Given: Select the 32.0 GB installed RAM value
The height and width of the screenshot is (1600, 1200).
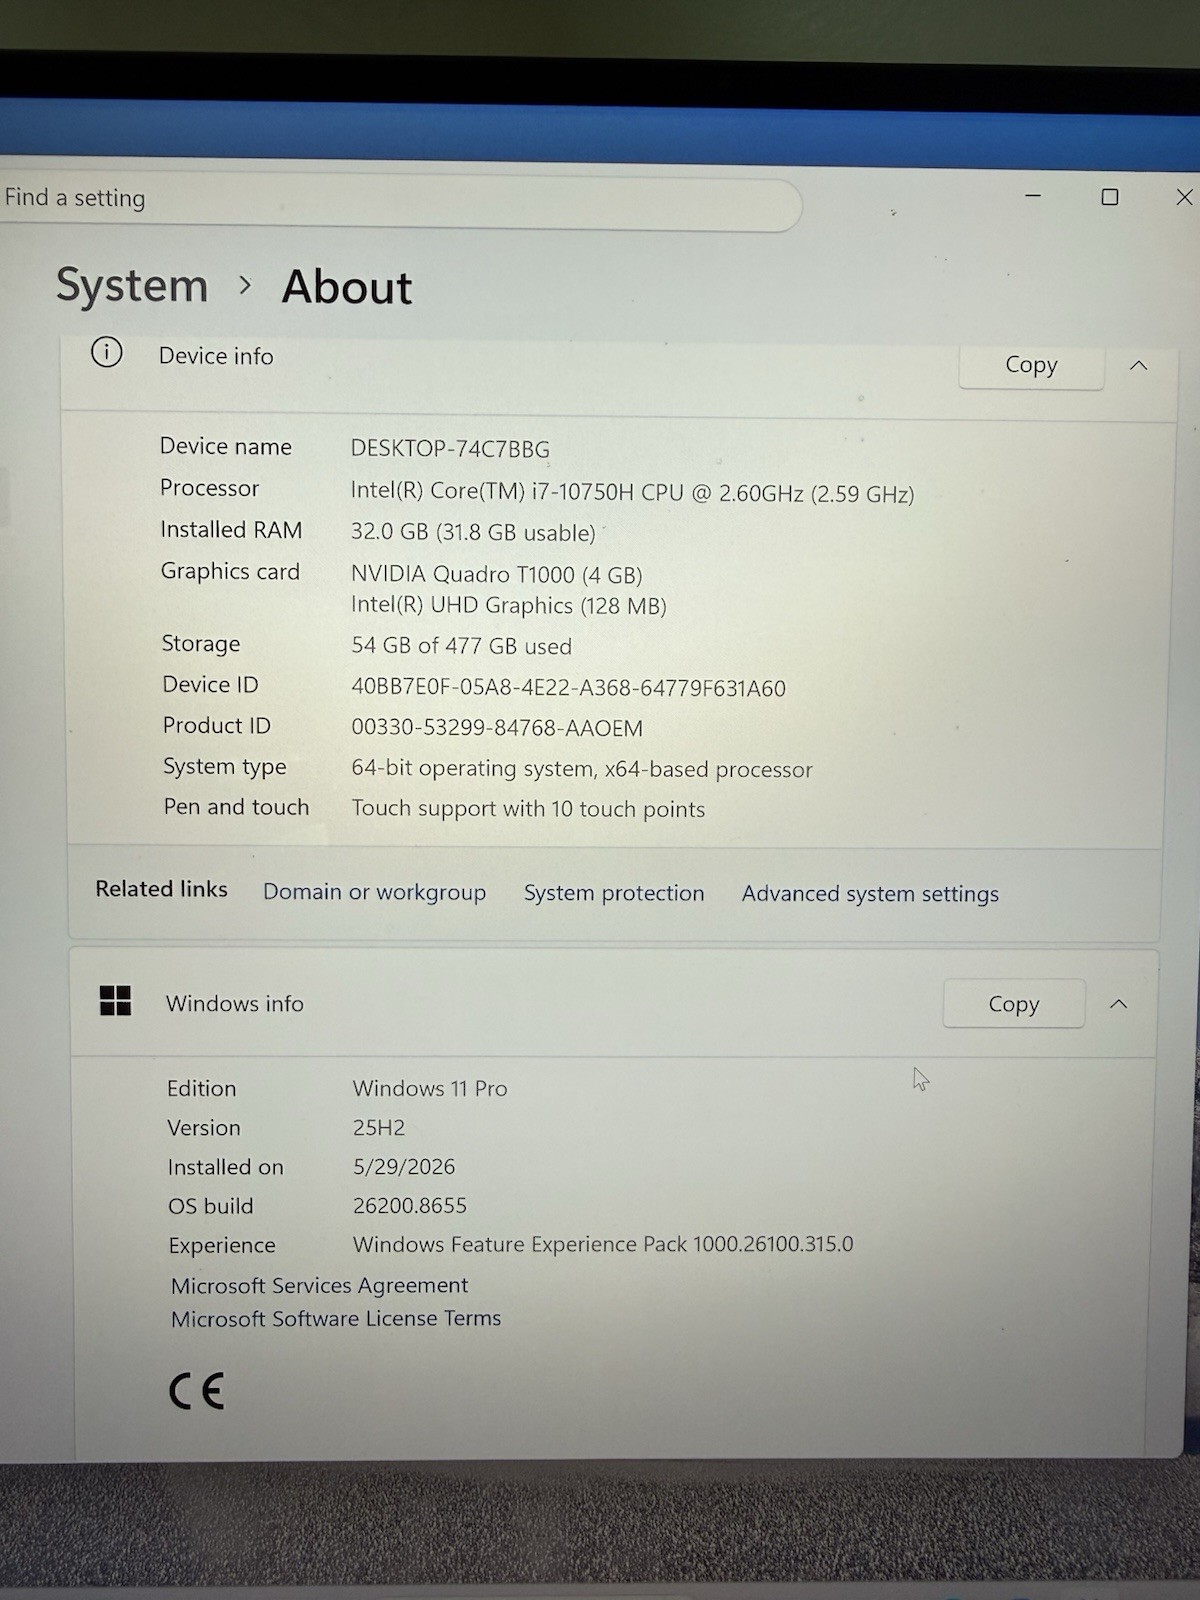Looking at the screenshot, I should tap(473, 533).
